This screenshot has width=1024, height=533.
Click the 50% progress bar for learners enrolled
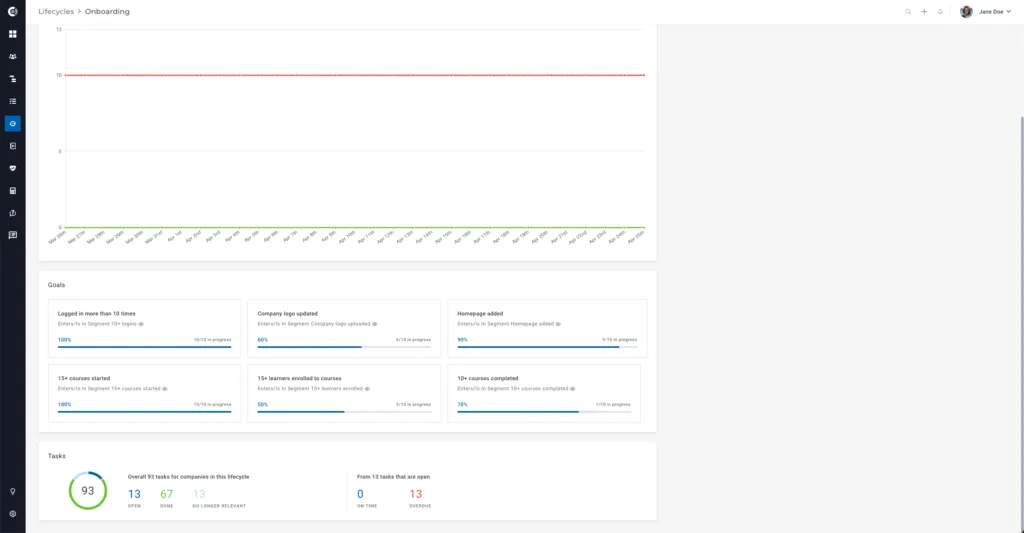point(344,412)
